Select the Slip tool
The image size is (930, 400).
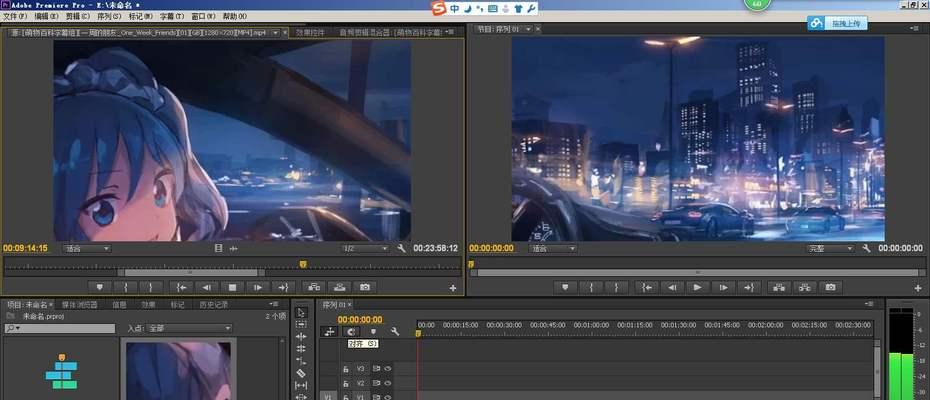click(x=301, y=385)
